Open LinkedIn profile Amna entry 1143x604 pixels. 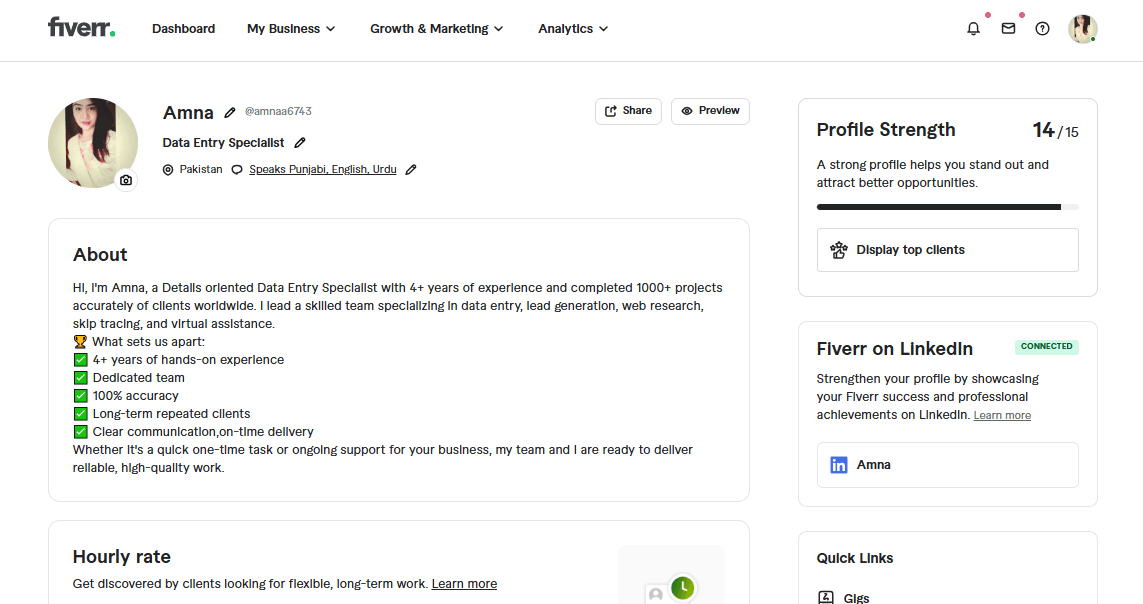pyautogui.click(x=947, y=465)
